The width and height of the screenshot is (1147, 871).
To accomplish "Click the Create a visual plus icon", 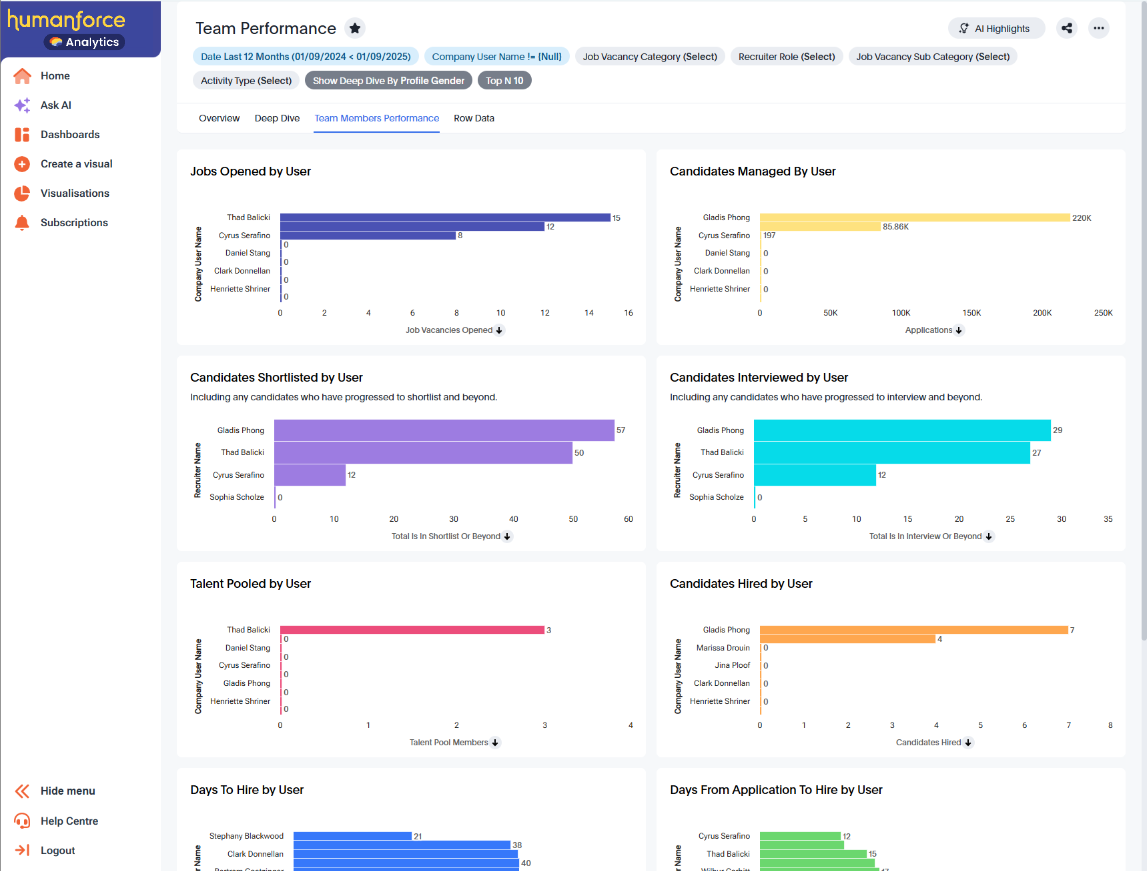I will click(22, 164).
